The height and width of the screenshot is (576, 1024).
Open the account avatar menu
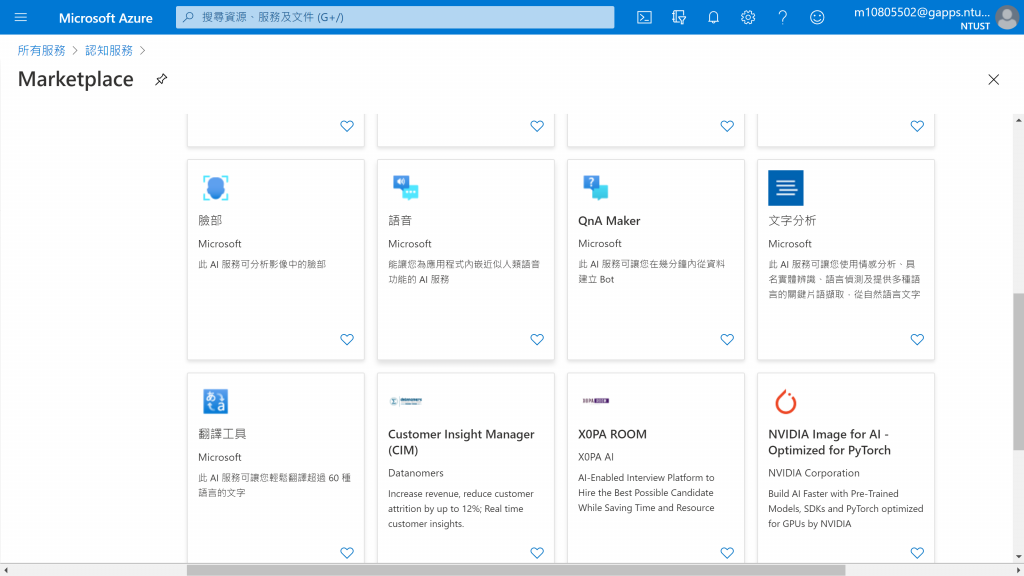click(x=1007, y=18)
